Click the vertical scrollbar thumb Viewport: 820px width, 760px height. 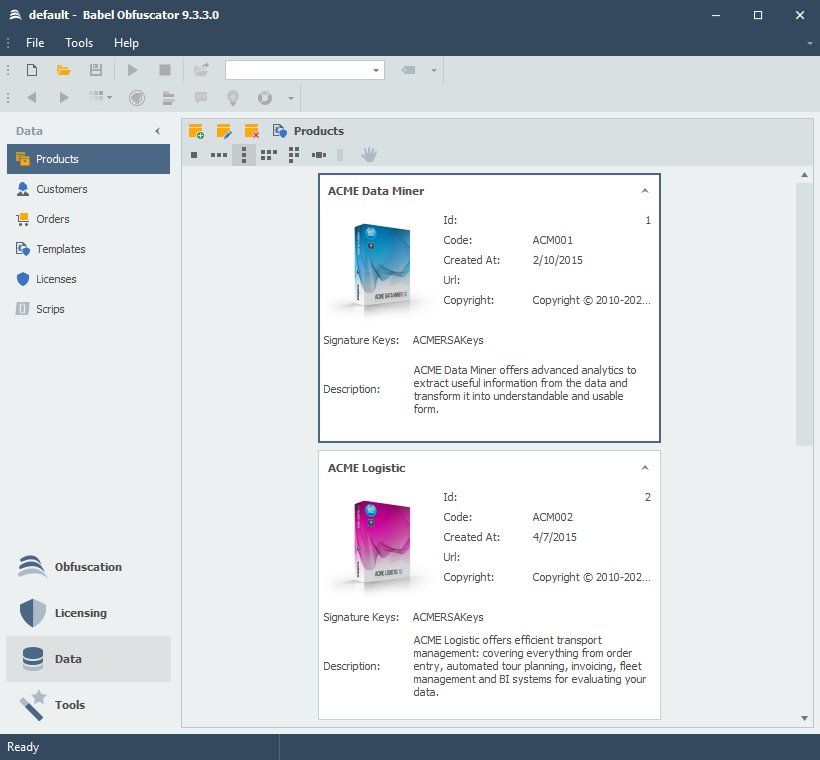click(x=804, y=314)
